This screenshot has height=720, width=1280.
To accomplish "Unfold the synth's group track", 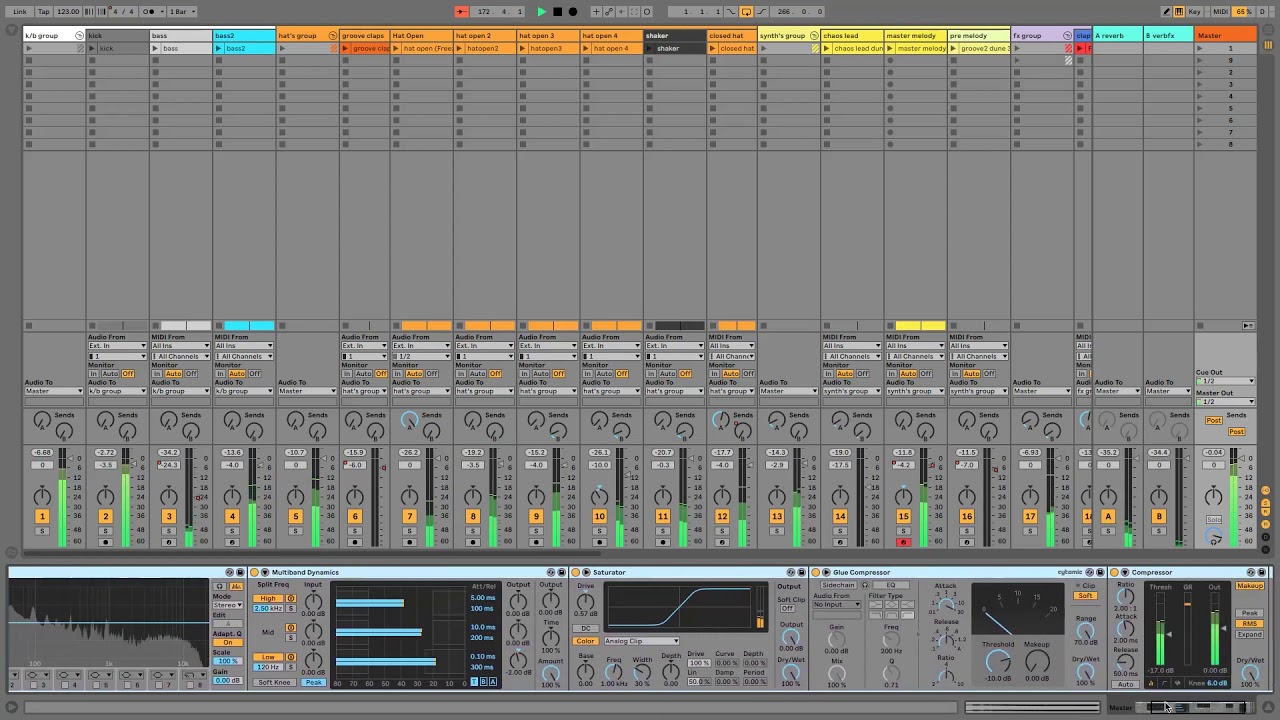I will click(x=814, y=36).
